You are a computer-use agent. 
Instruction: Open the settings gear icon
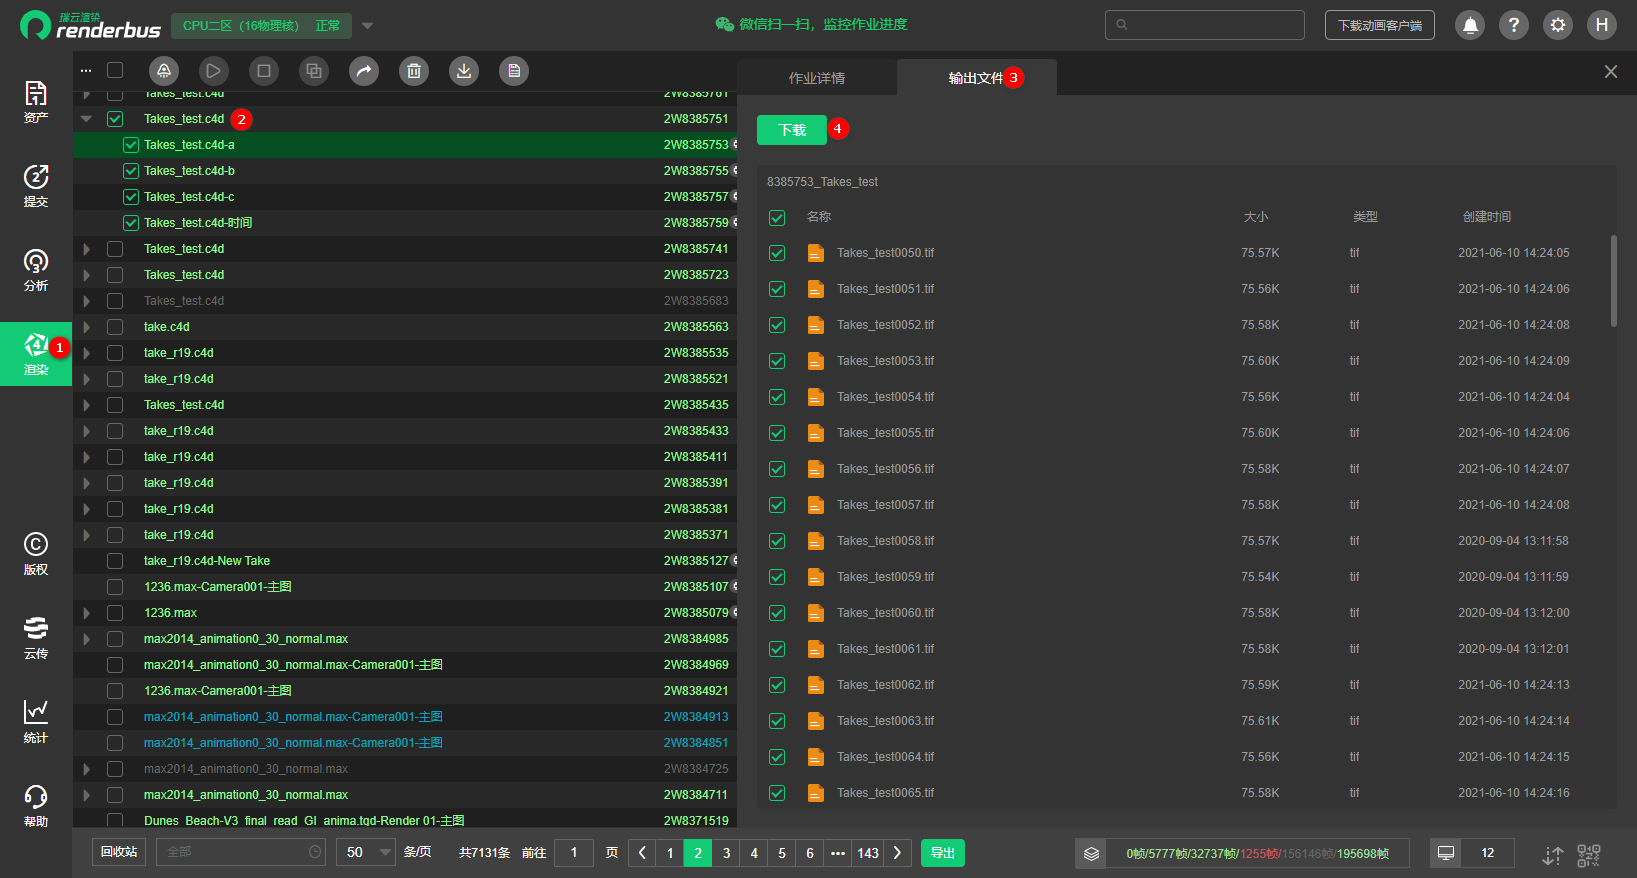1558,25
